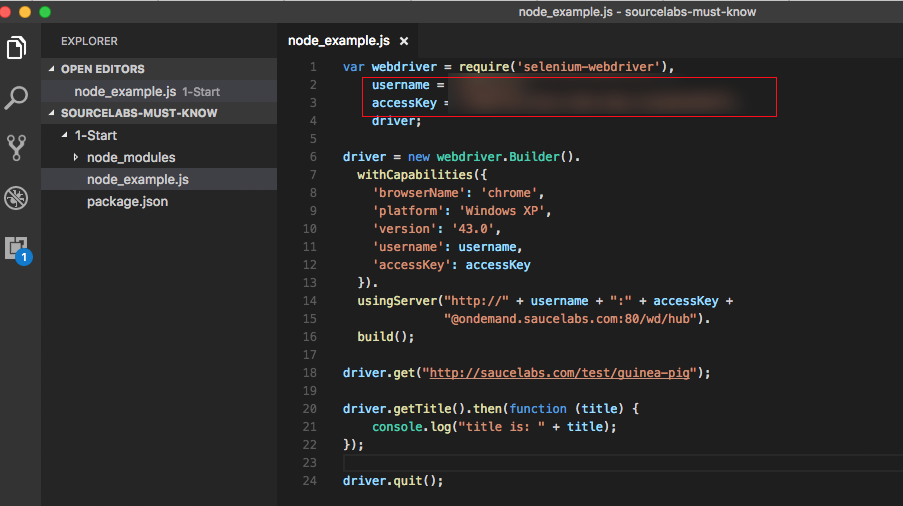This screenshot has width=903, height=506.
Task: Open the Source Control view icon
Action: pos(16,147)
